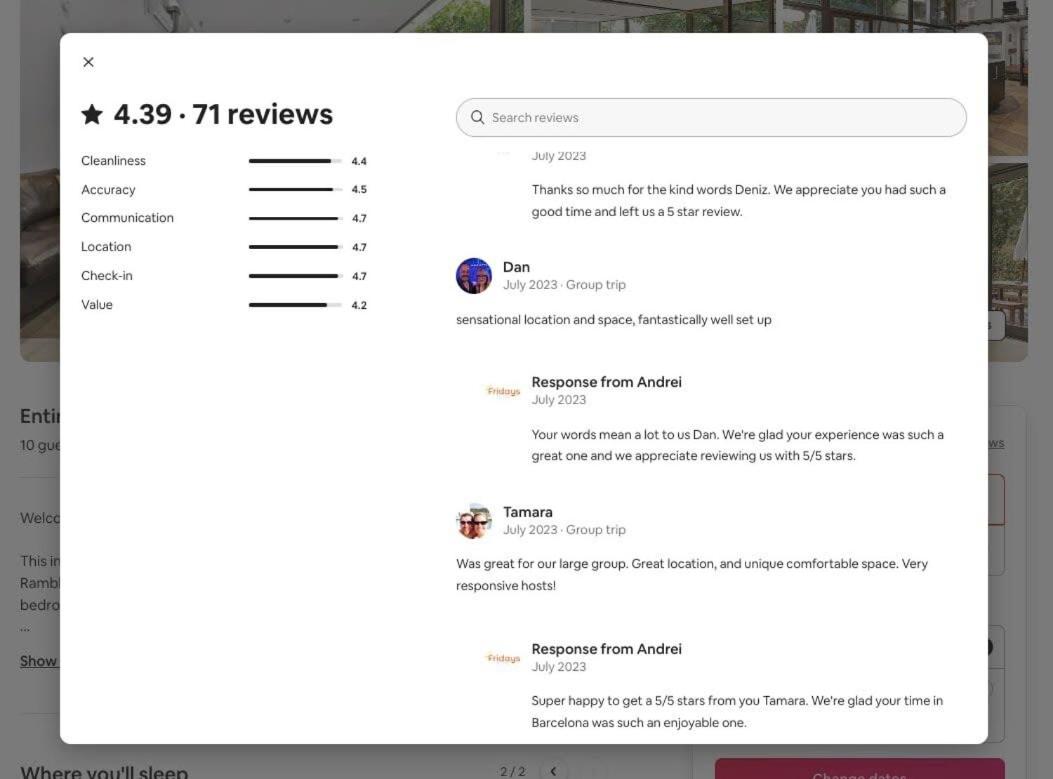
Task: Click the black star icon beside 4.39
Action: pyautogui.click(x=92, y=114)
